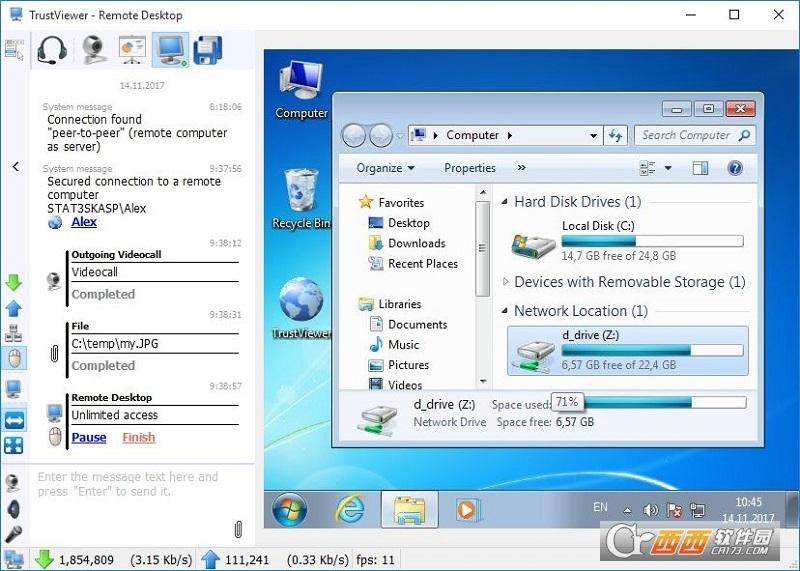Open Computer icon on remote desktop
The width and height of the screenshot is (800, 571).
[x=301, y=90]
